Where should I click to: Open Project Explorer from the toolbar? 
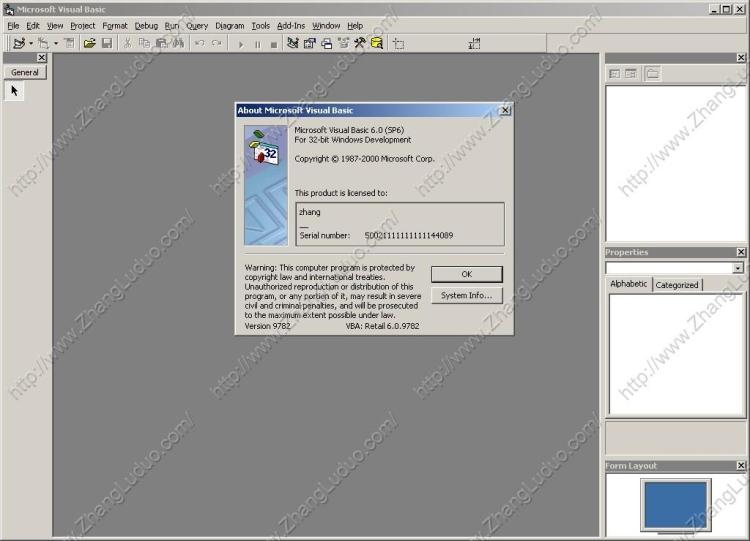click(x=293, y=44)
